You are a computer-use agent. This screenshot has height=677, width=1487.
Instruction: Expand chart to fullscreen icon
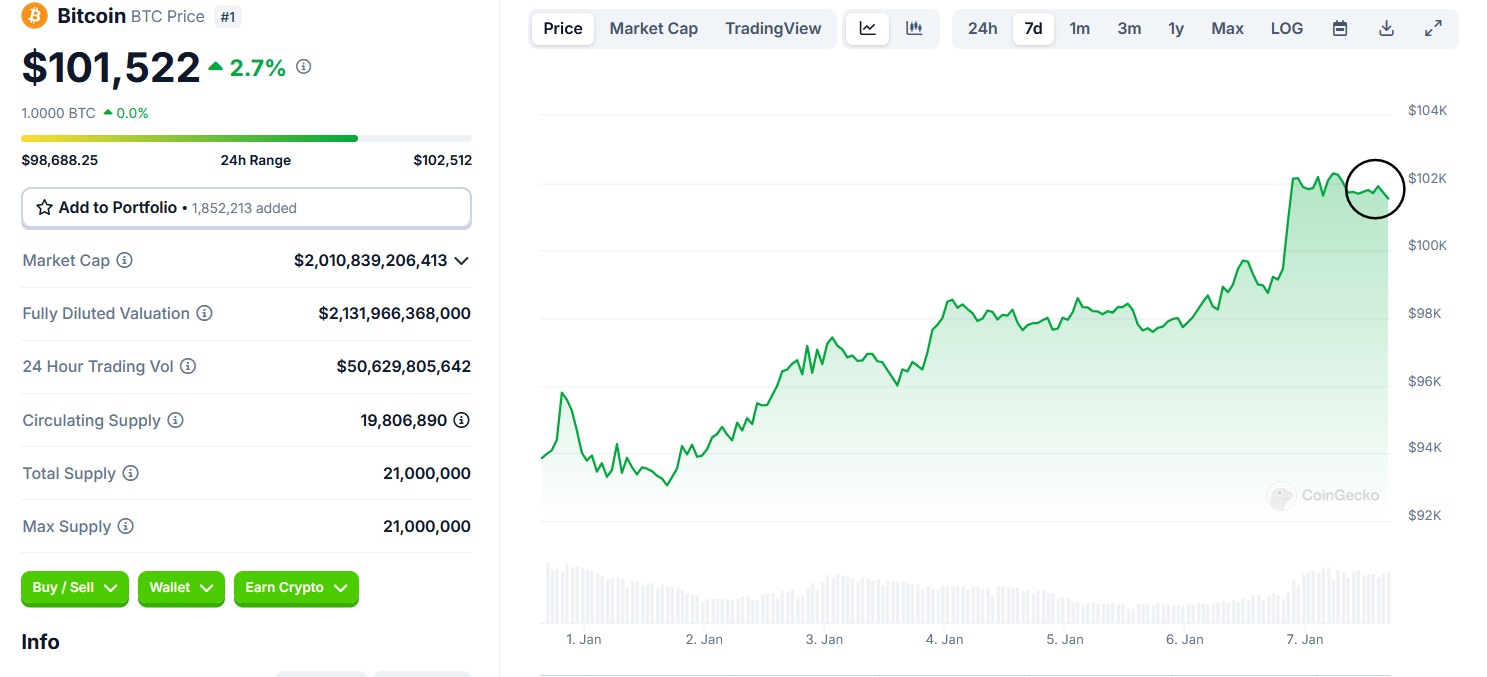(x=1433, y=29)
